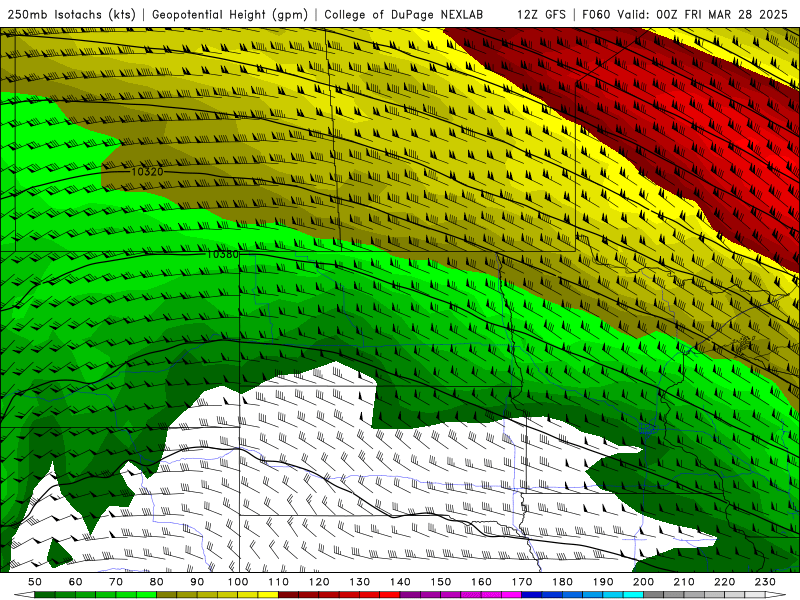Screen dimensions: 800x600
Task: Click the darkest green legend swatch at 50
Action: pos(45,595)
